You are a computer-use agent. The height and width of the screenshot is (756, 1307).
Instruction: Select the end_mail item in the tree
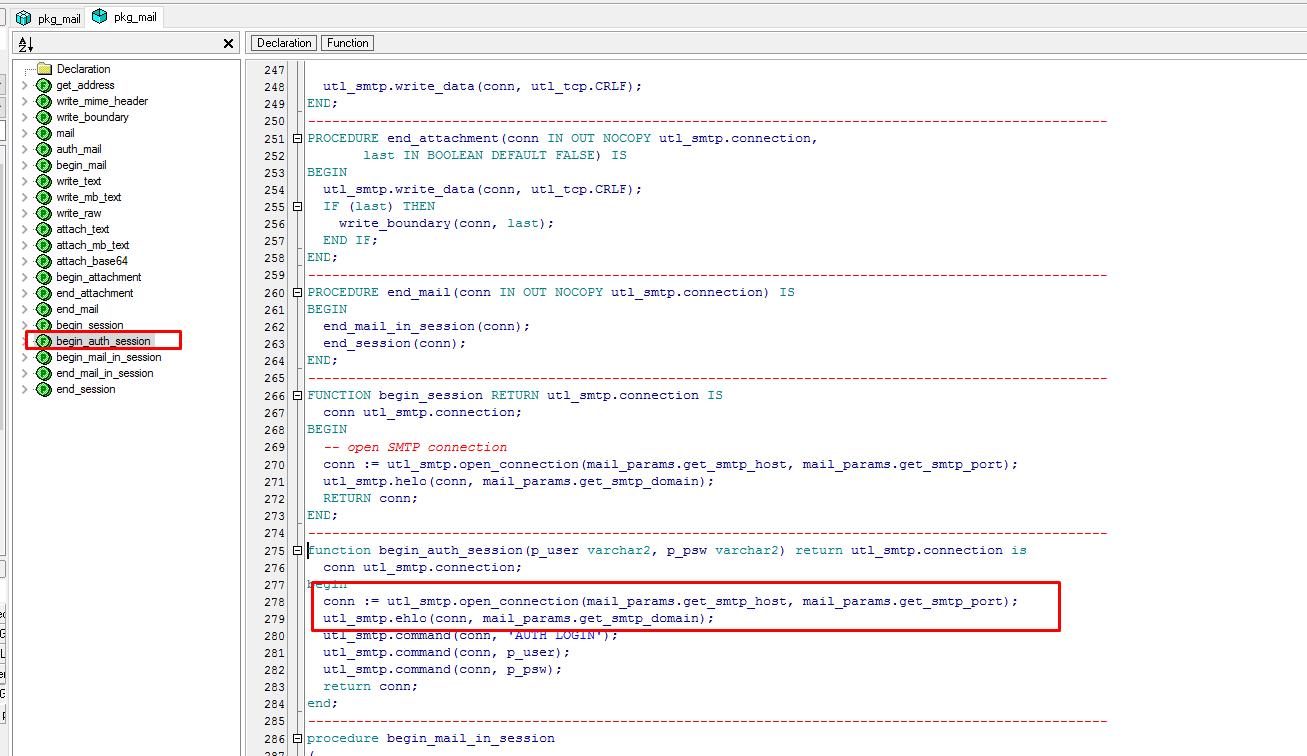click(77, 309)
